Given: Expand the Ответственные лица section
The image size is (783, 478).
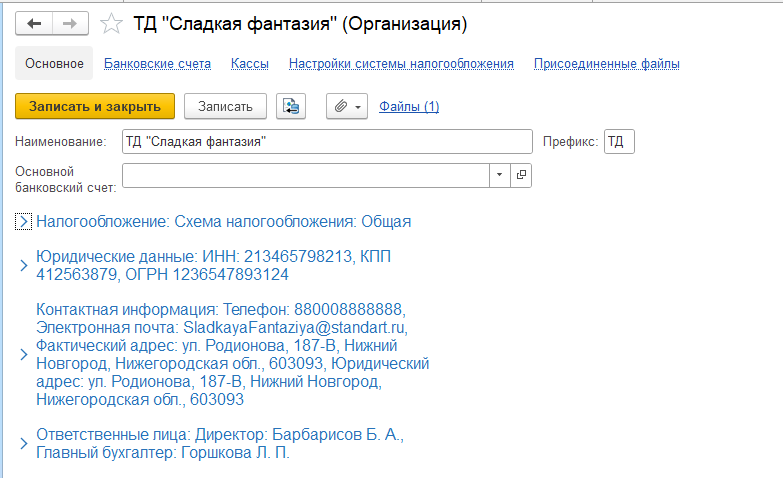Looking at the screenshot, I should pos(24,444).
